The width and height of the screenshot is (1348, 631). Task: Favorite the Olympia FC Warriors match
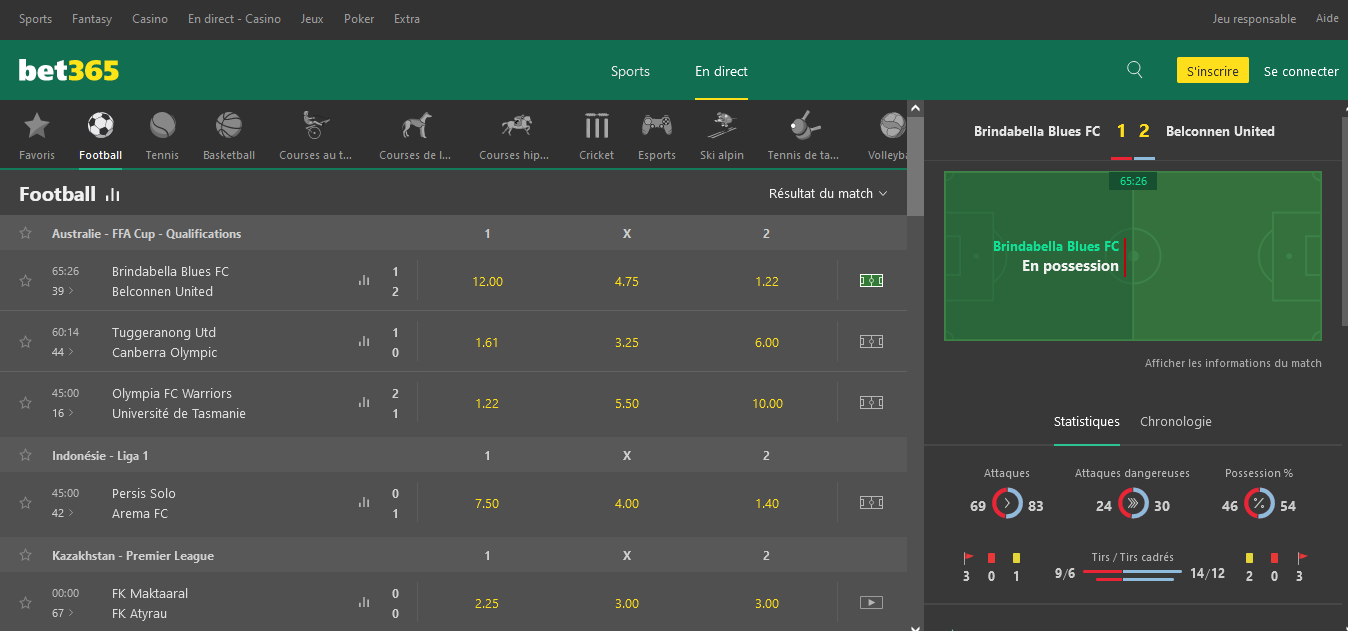pyautogui.click(x=26, y=403)
